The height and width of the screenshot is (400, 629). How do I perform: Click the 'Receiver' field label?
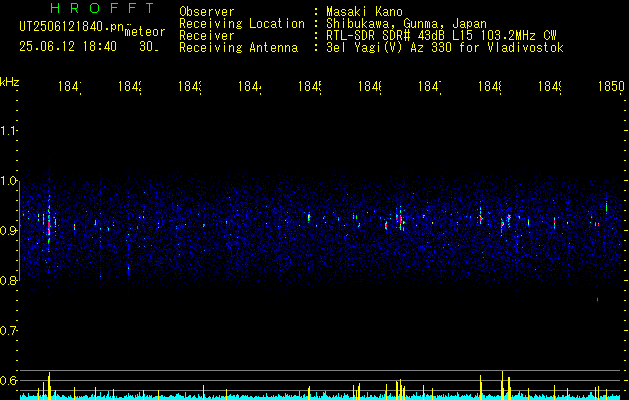pyautogui.click(x=207, y=36)
